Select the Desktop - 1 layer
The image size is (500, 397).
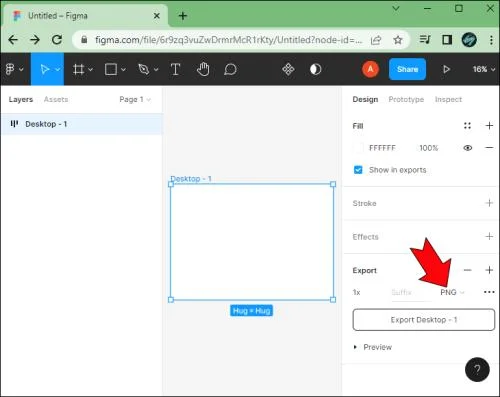point(82,124)
